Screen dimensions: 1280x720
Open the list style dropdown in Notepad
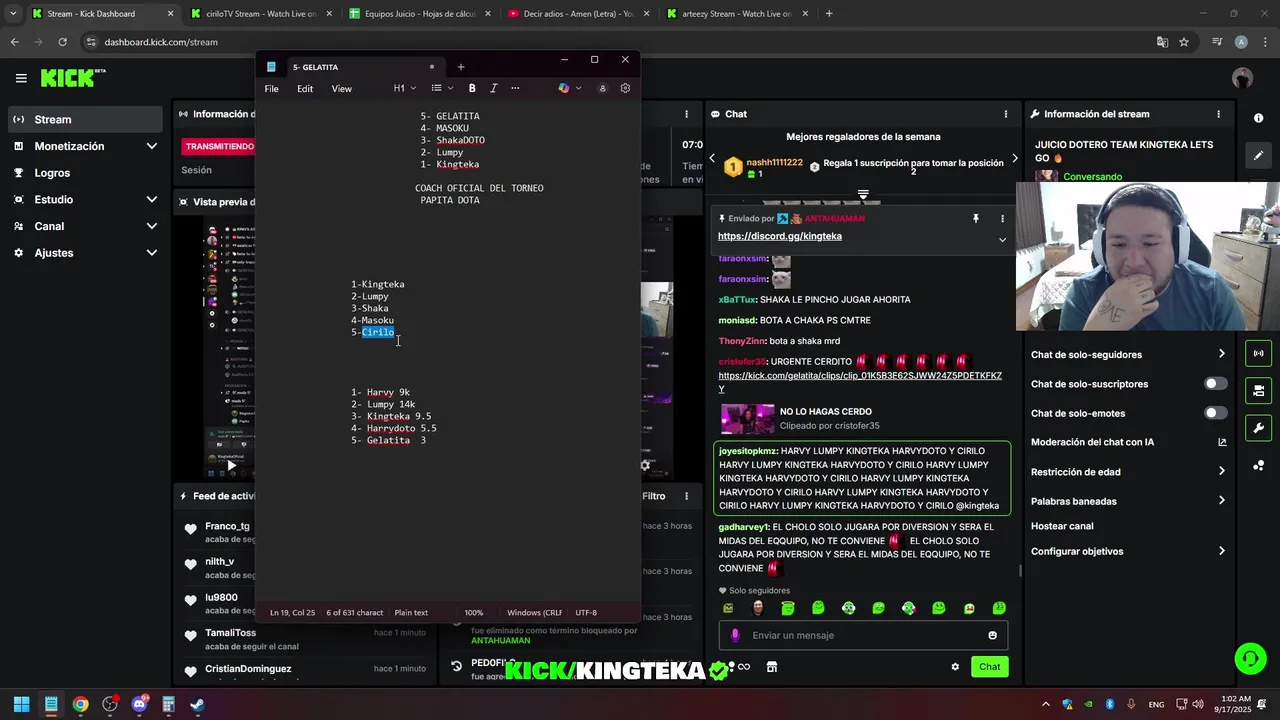click(x=441, y=88)
